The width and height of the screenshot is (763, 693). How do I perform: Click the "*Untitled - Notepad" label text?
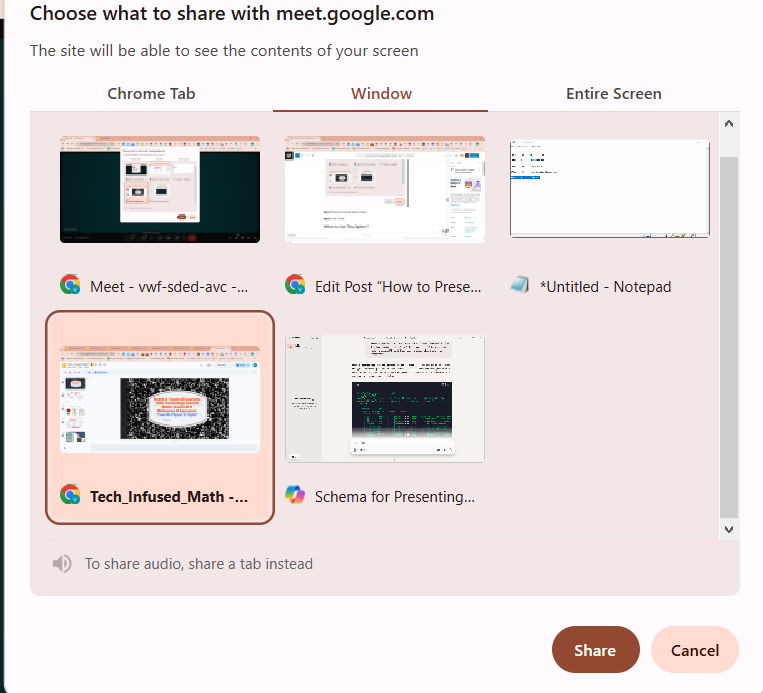coord(605,287)
